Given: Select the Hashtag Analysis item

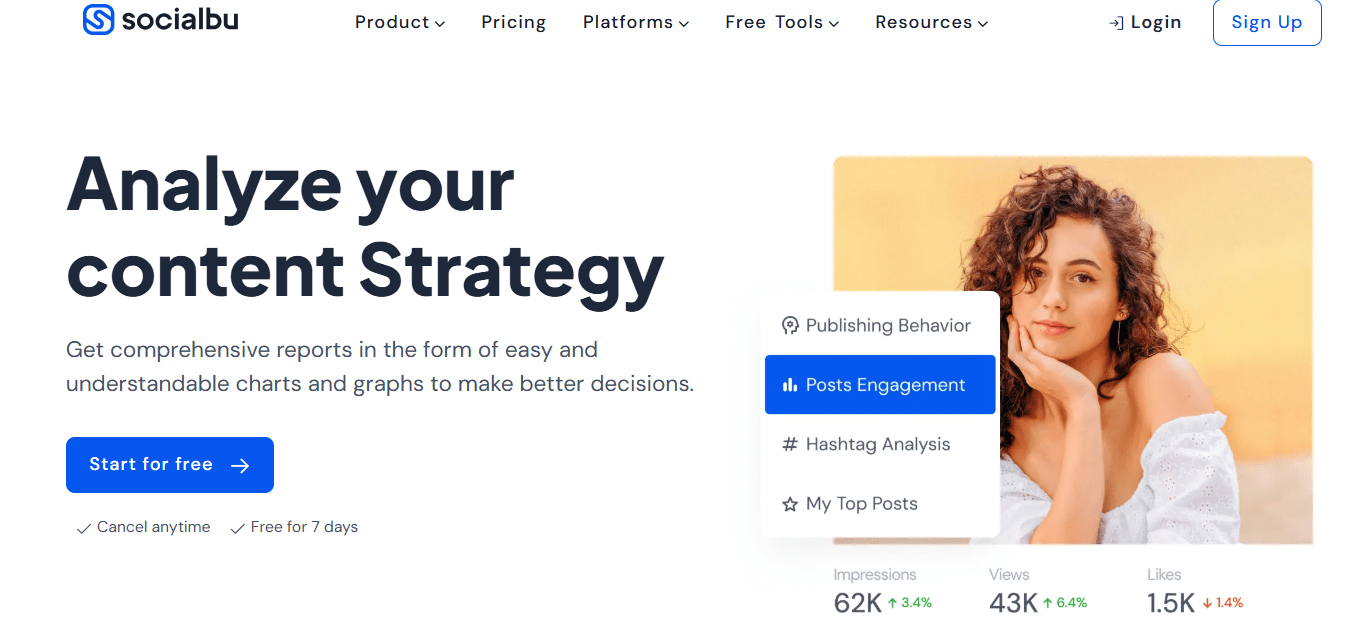Looking at the screenshot, I should [x=878, y=445].
